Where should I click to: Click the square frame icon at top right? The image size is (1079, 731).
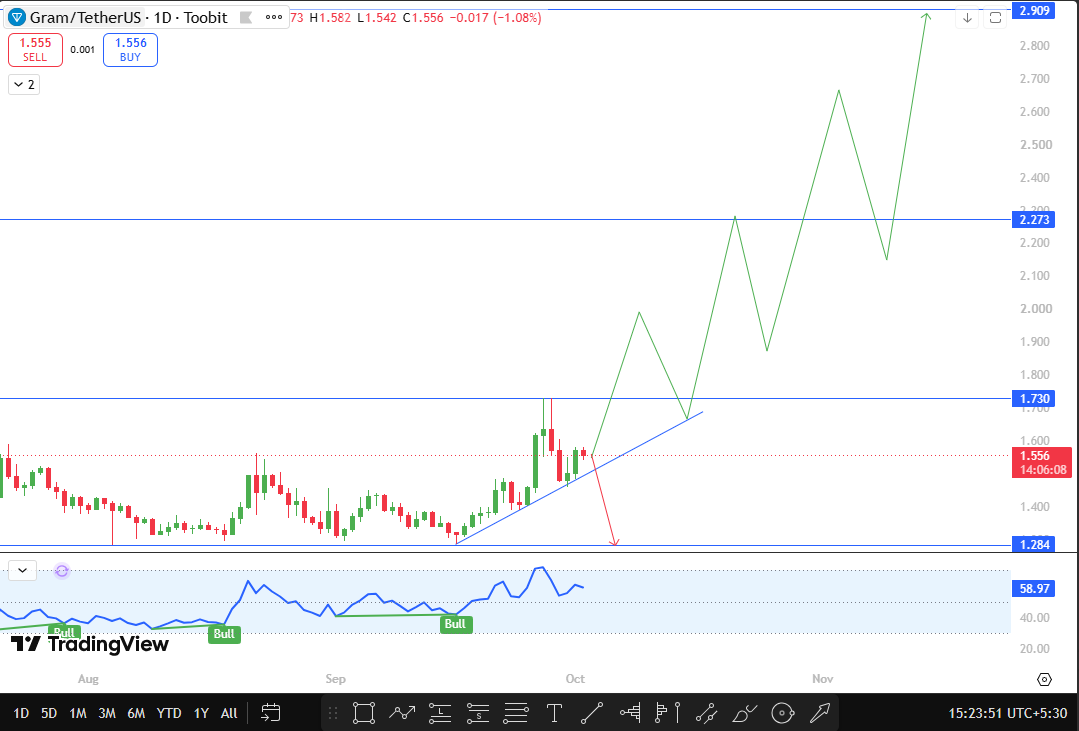pos(995,18)
